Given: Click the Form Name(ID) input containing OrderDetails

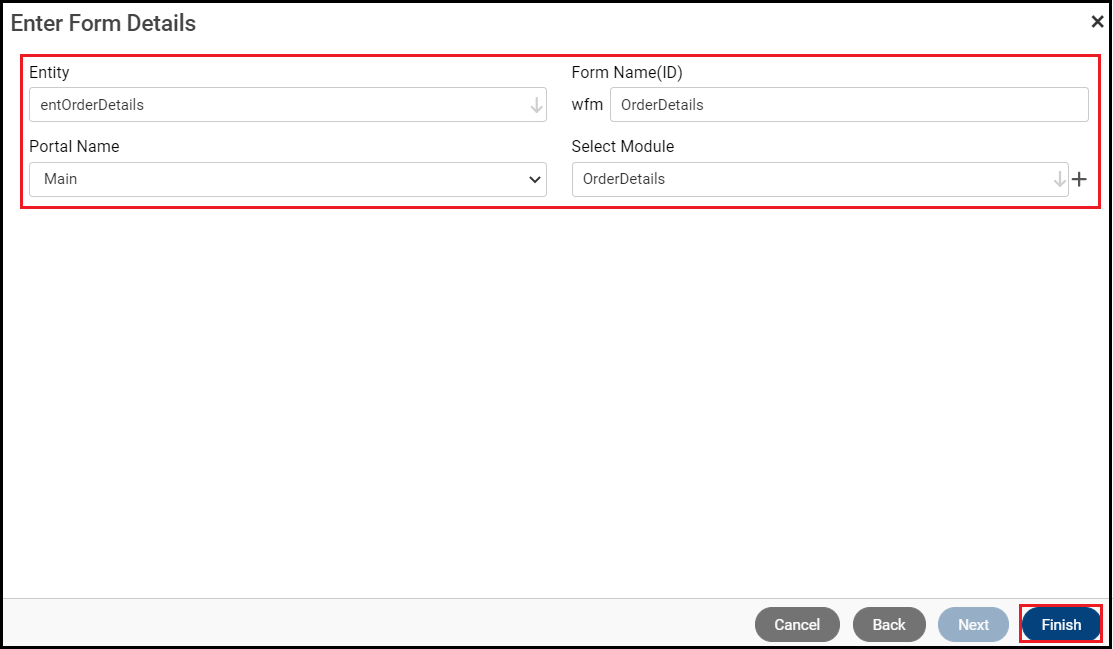Looking at the screenshot, I should tap(850, 104).
